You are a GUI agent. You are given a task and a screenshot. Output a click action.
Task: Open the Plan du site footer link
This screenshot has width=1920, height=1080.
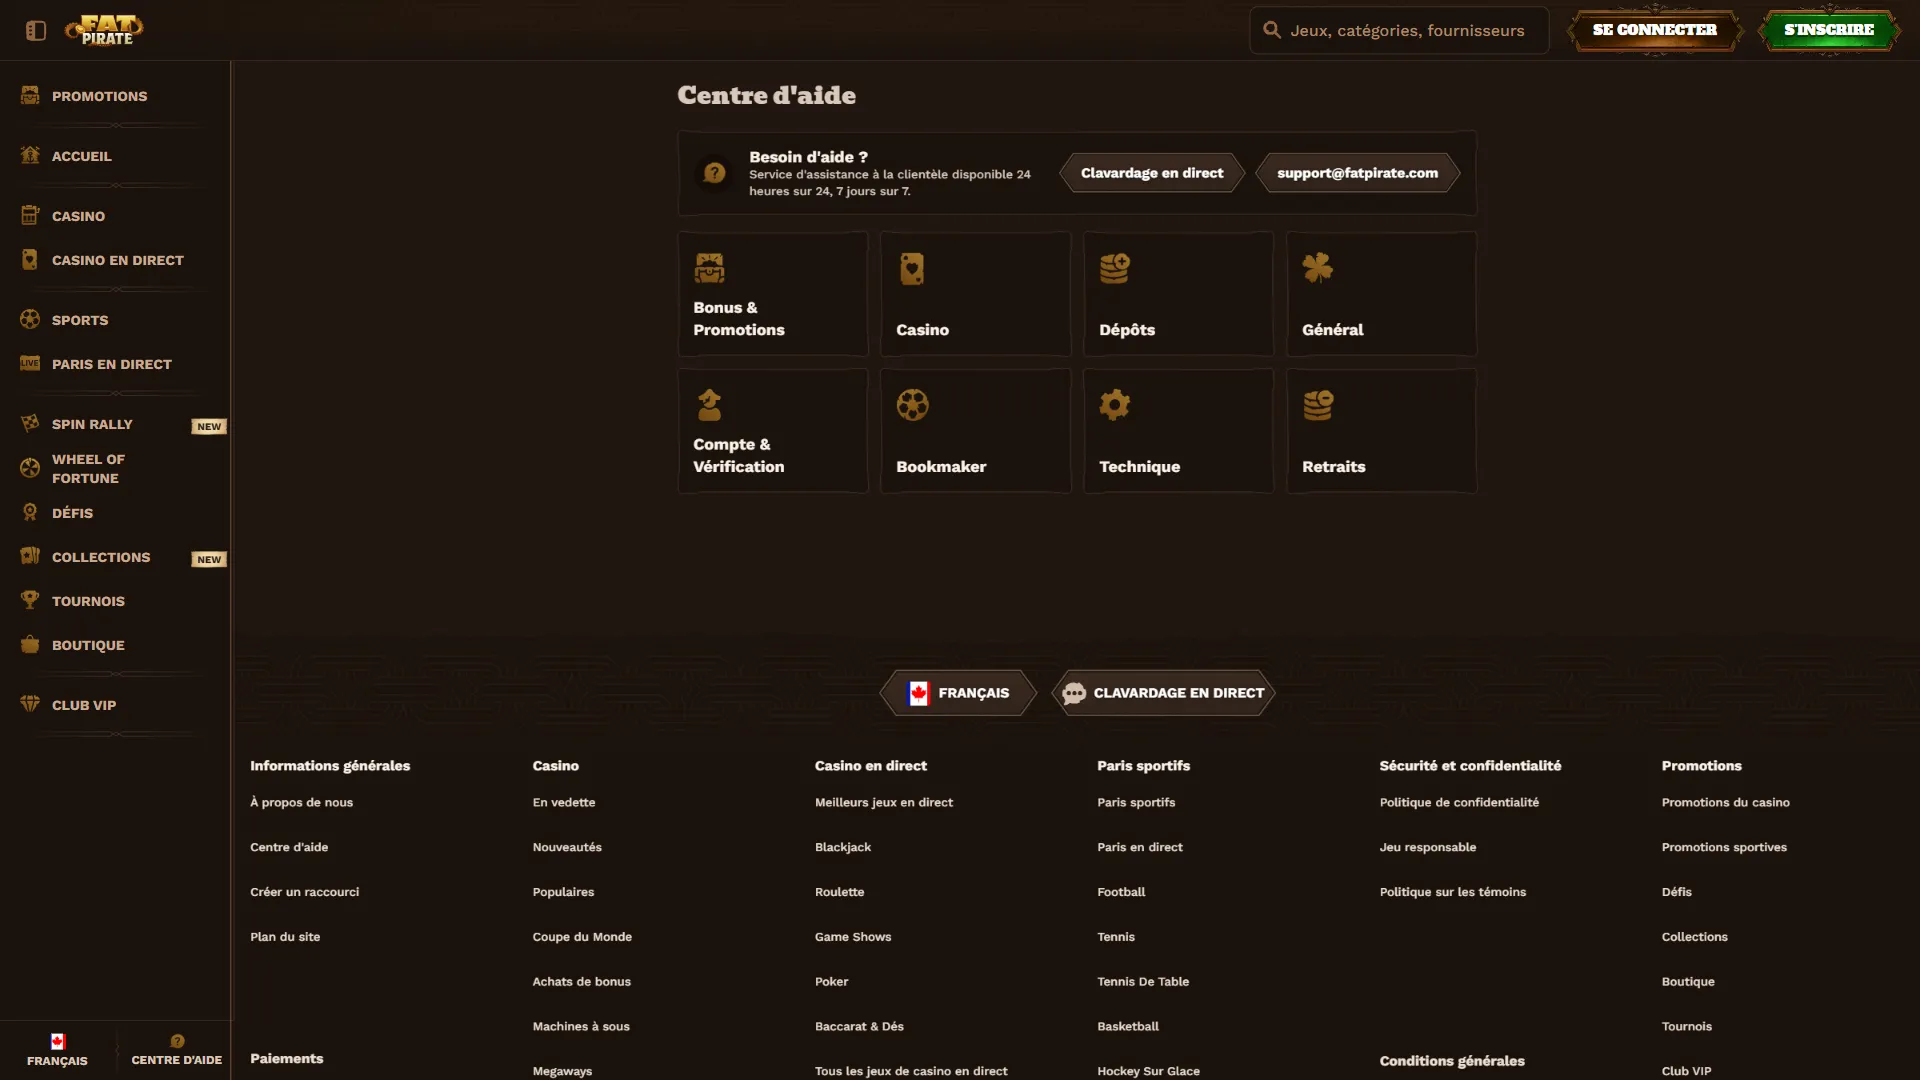click(x=285, y=937)
